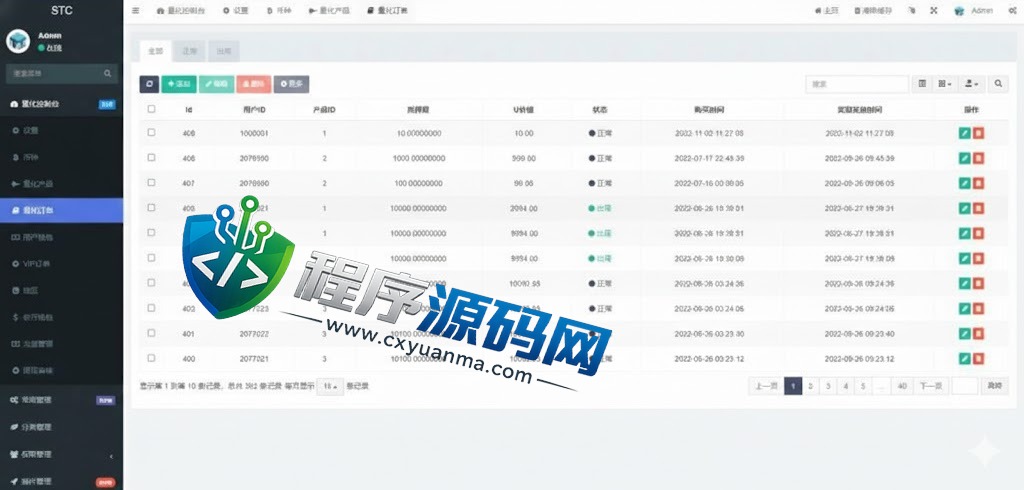1024x490 pixels.
Task: Open the gray More (更多) dropdown button
Action: pyautogui.click(x=291, y=84)
